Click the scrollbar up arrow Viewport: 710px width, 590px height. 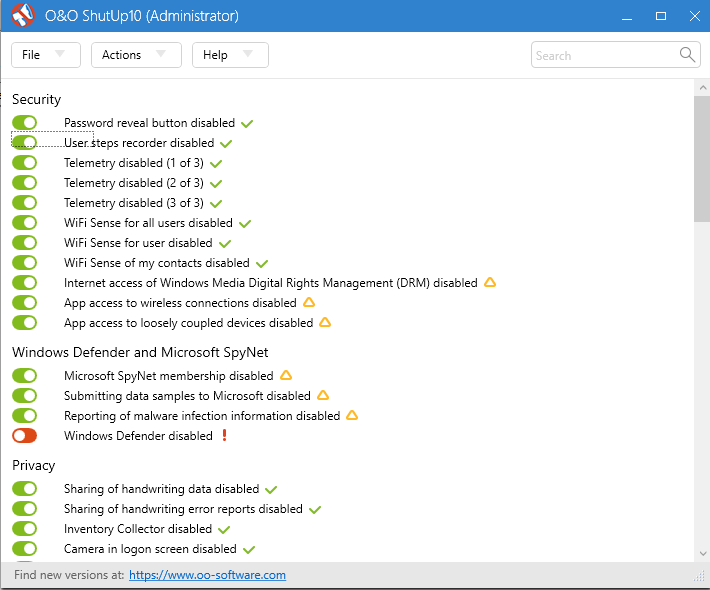pyautogui.click(x=702, y=87)
